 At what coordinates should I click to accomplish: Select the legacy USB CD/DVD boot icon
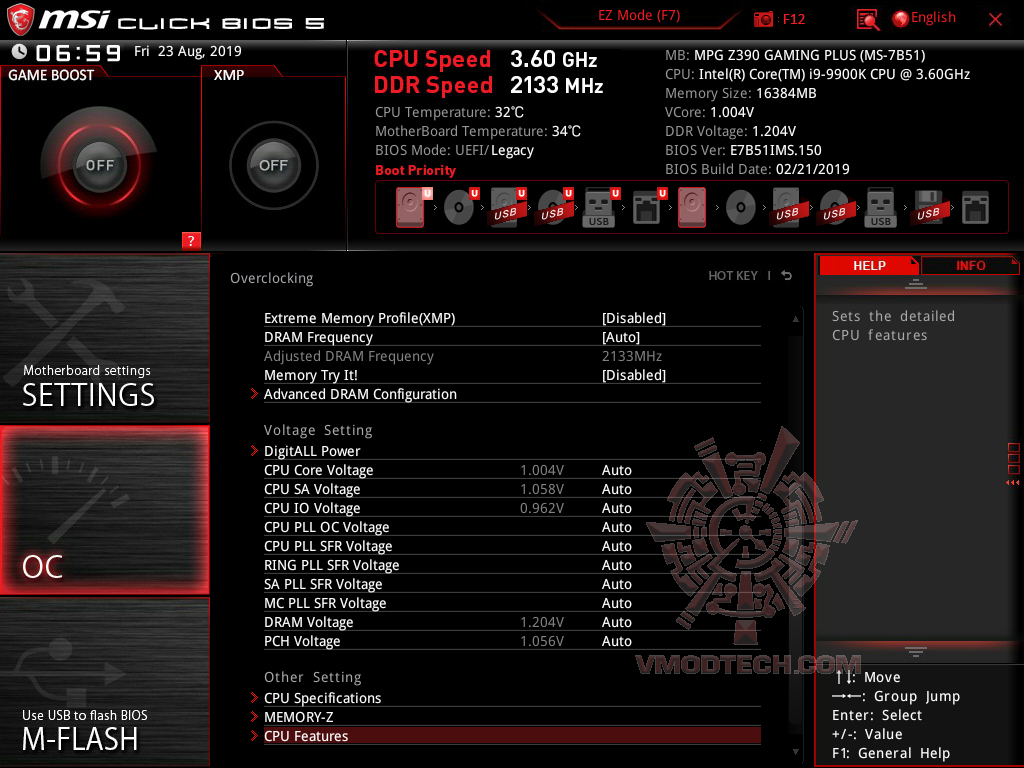(834, 208)
